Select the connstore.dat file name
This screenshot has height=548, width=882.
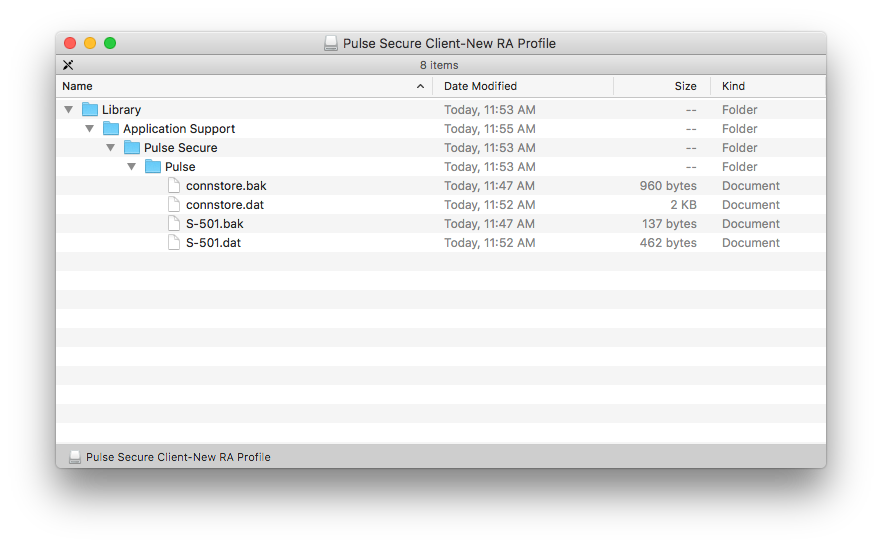point(225,205)
